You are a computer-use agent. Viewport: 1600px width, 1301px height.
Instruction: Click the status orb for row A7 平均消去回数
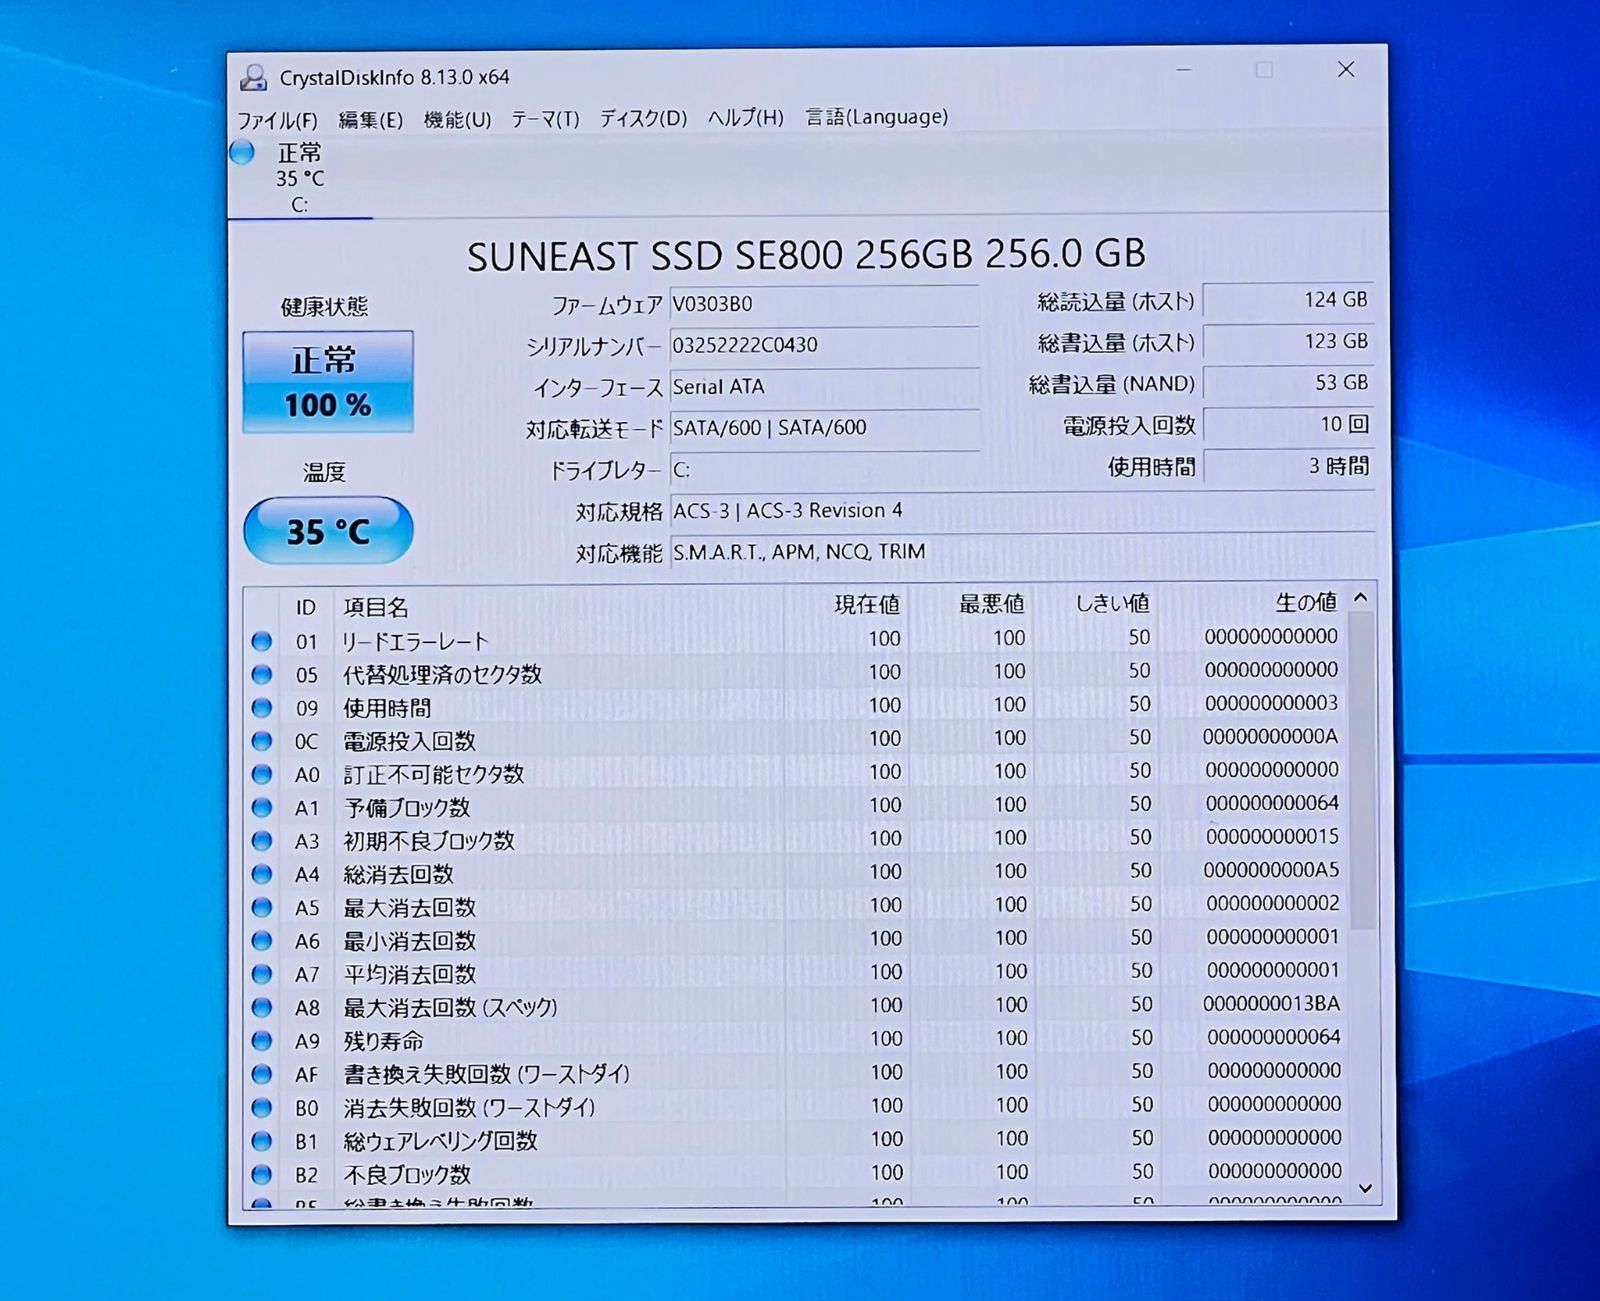[x=262, y=974]
